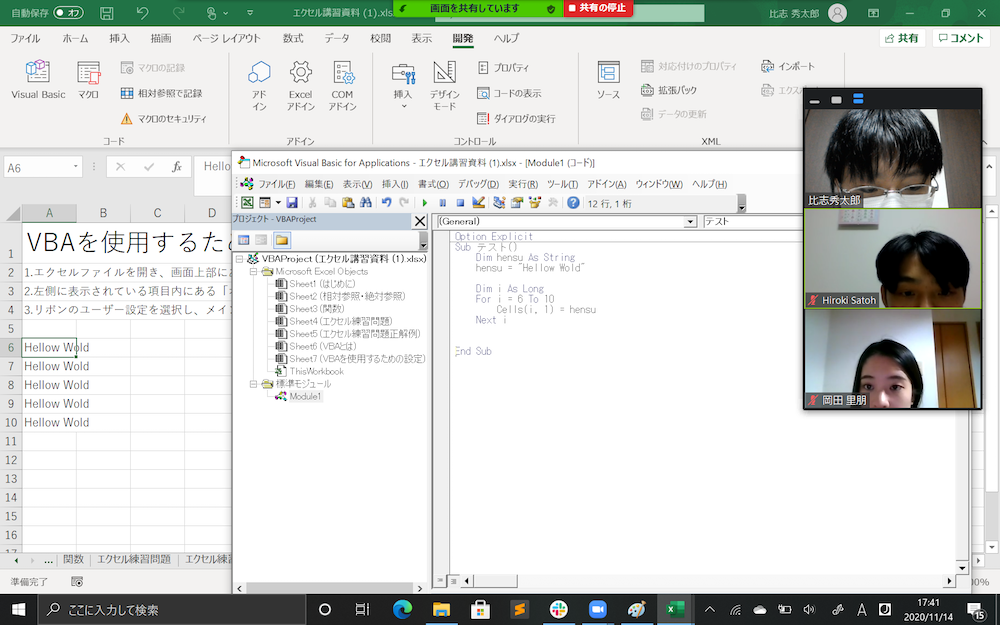This screenshot has width=1000, height=625.
Task: Click the Find binoculars icon in VBA toolbar
Action: click(365, 203)
